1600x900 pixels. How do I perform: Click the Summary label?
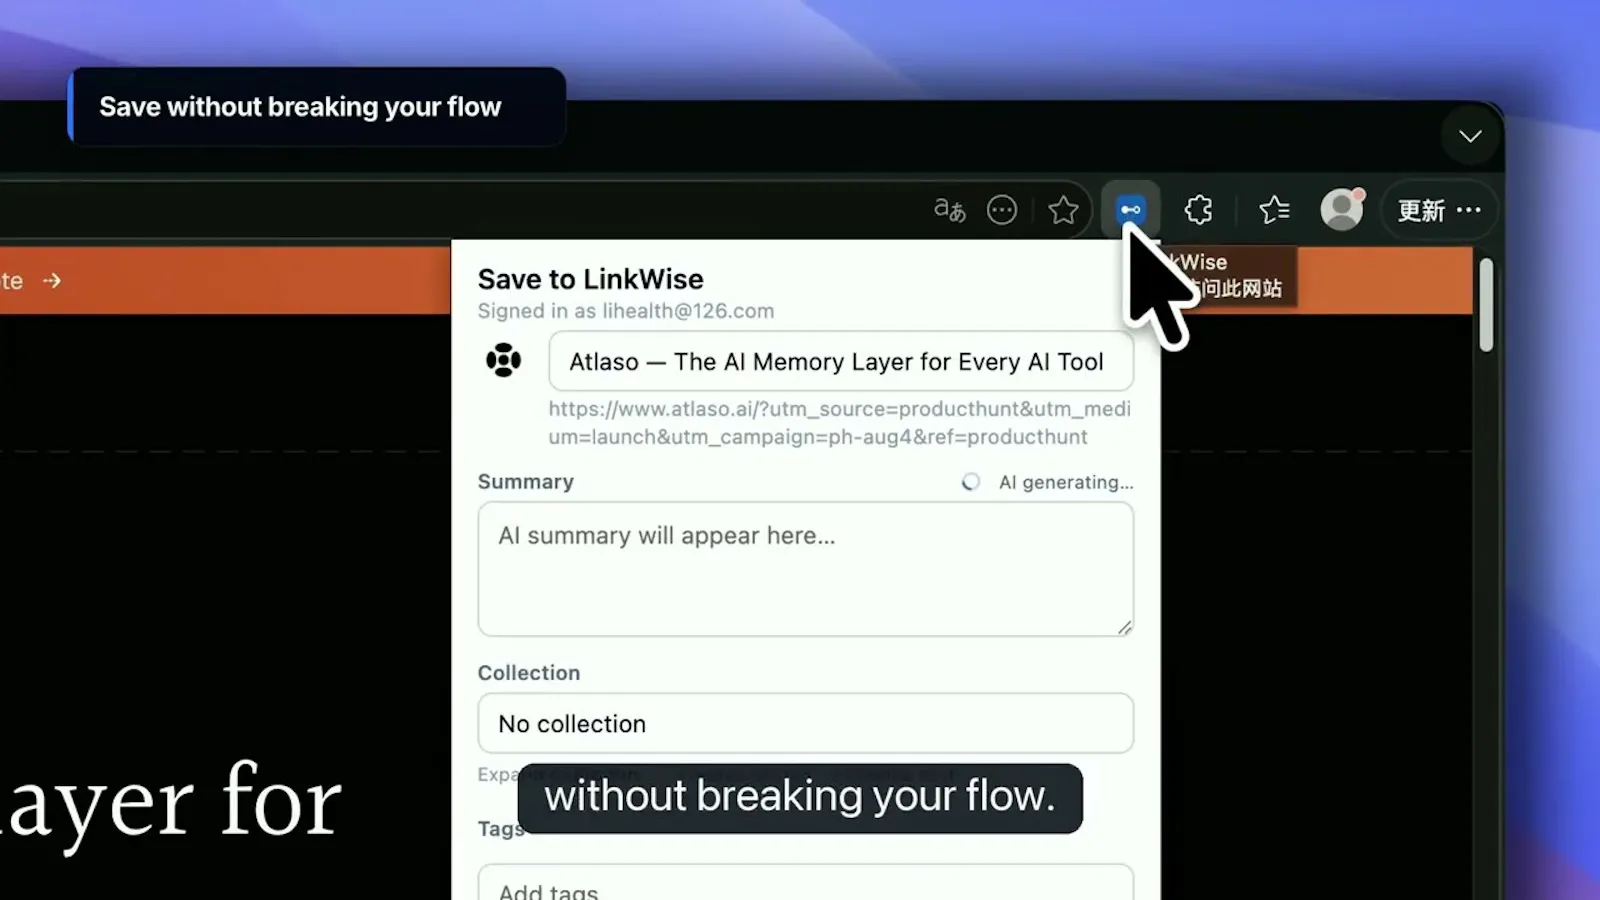point(526,482)
